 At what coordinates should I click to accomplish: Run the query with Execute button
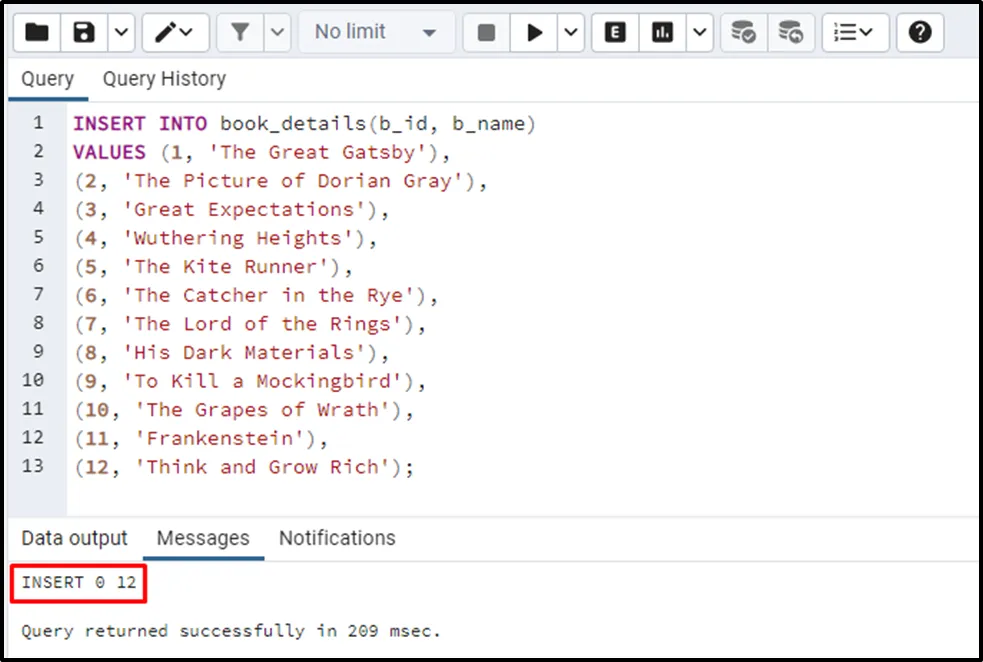coord(535,33)
